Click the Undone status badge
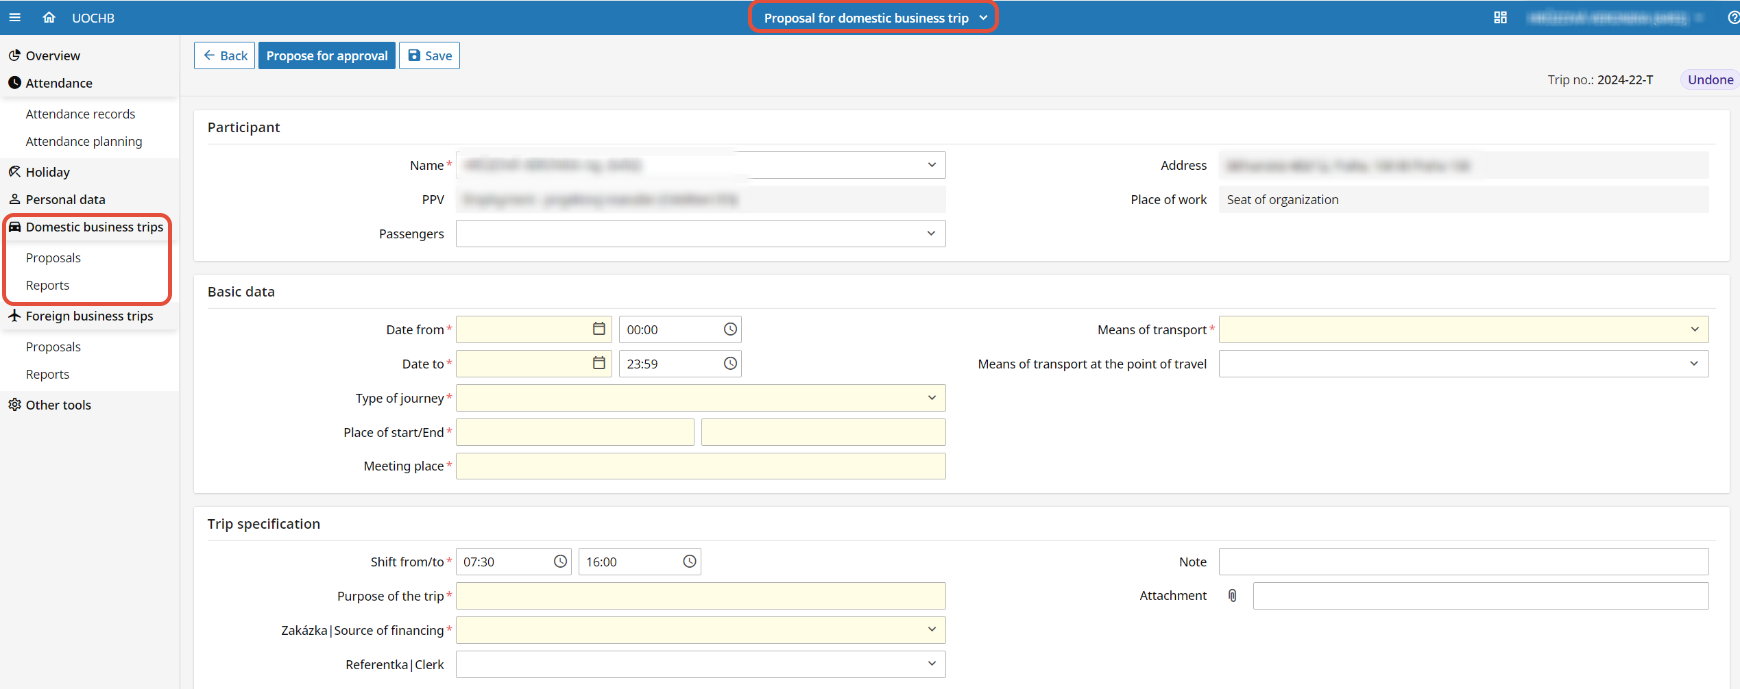Viewport: 1740px width, 689px height. (1710, 80)
